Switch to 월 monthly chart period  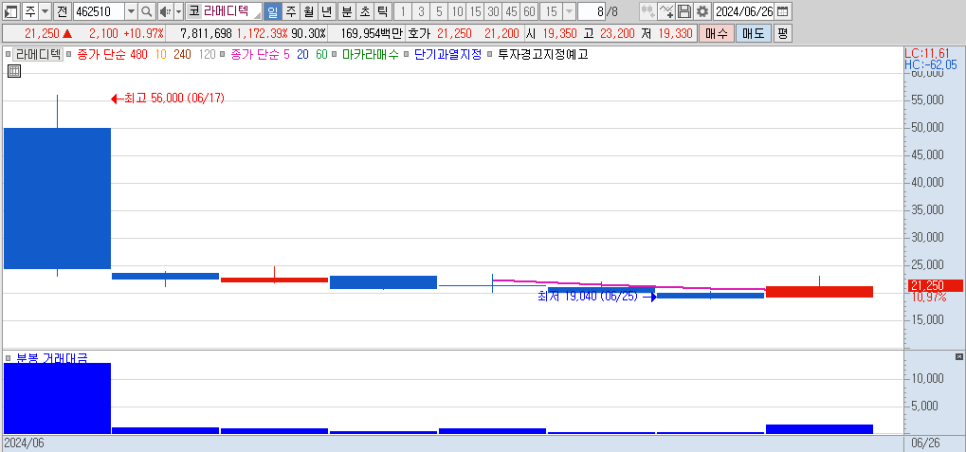(309, 12)
